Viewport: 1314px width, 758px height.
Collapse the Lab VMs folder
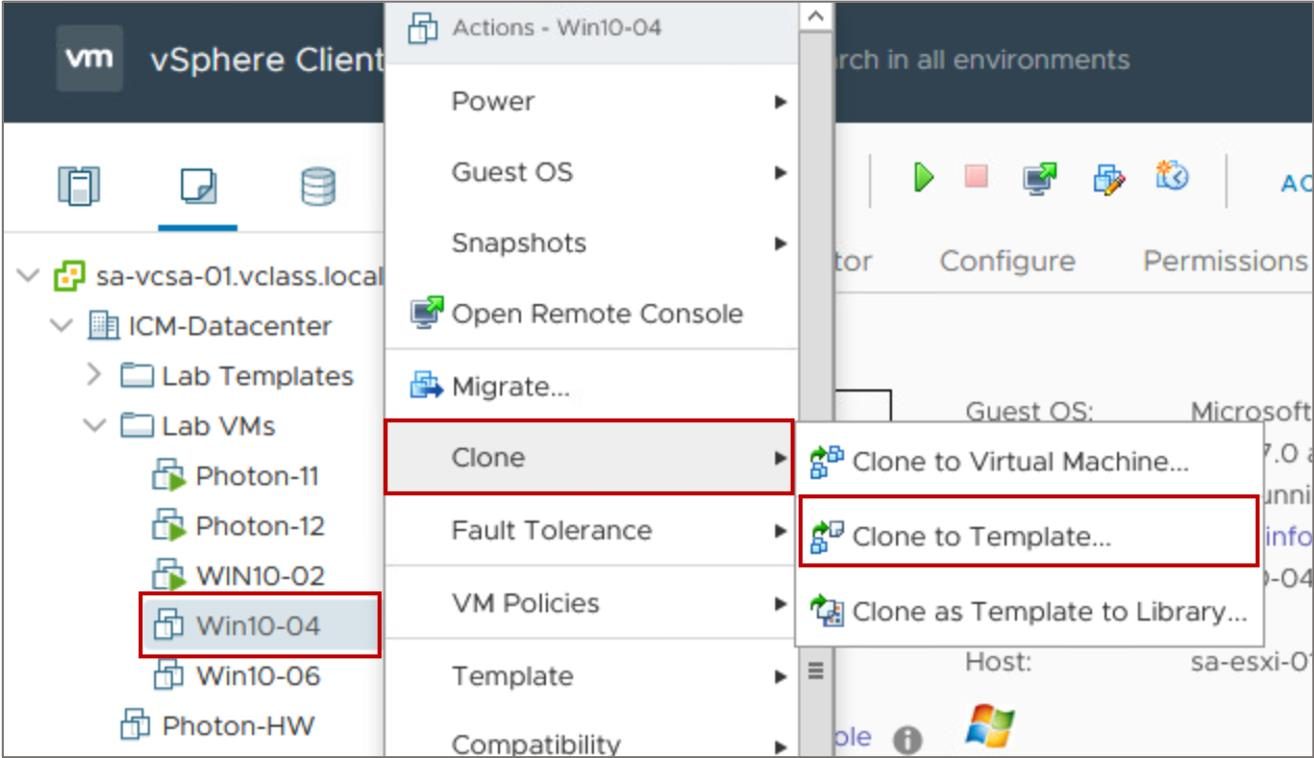click(x=94, y=427)
